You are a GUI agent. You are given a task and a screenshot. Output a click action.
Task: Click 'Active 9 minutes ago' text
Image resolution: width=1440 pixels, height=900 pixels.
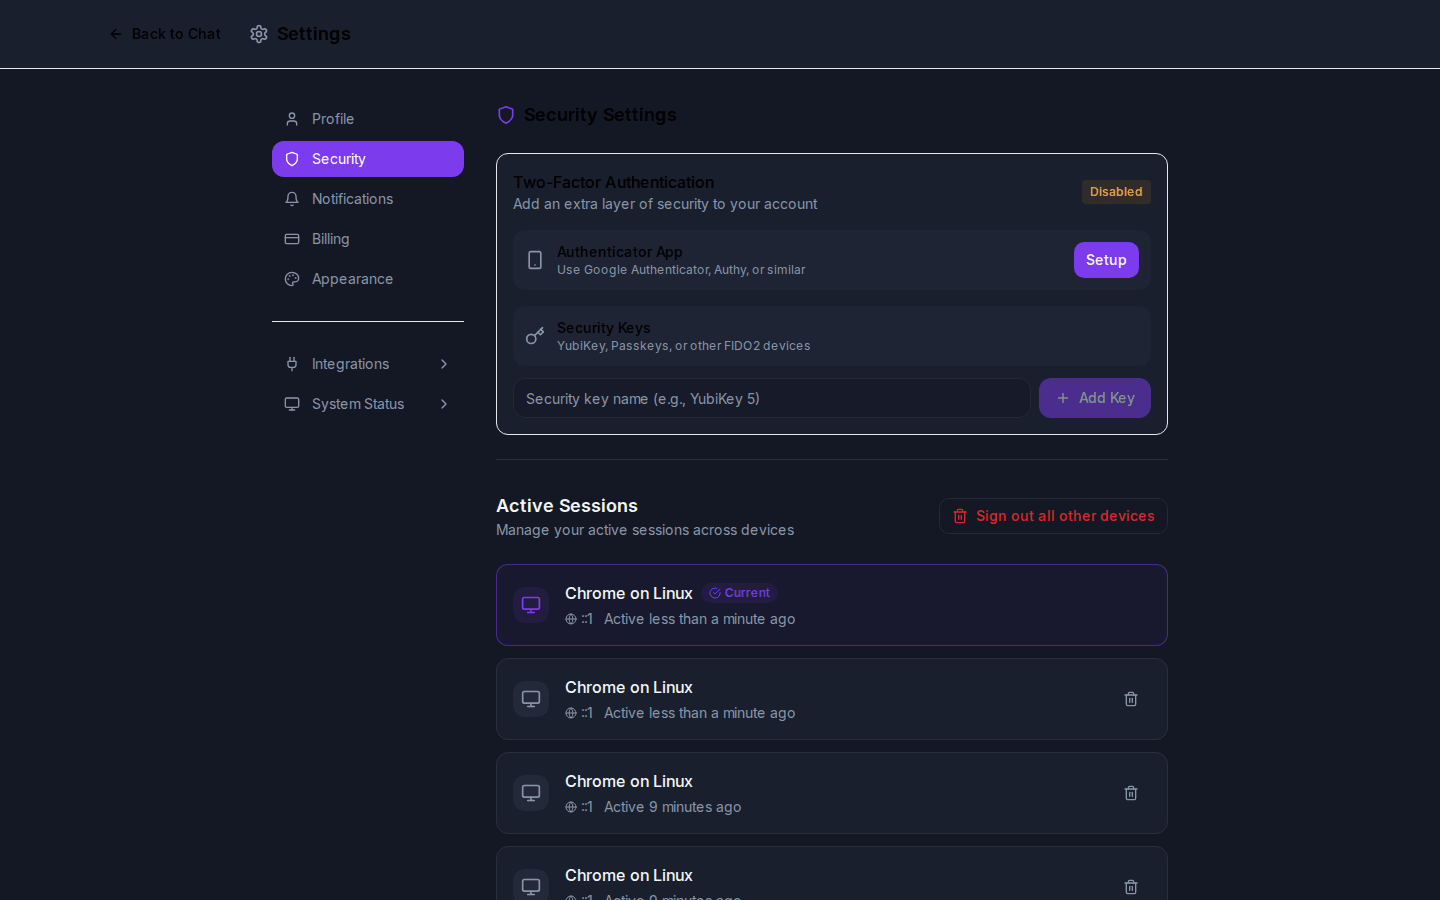click(x=673, y=807)
